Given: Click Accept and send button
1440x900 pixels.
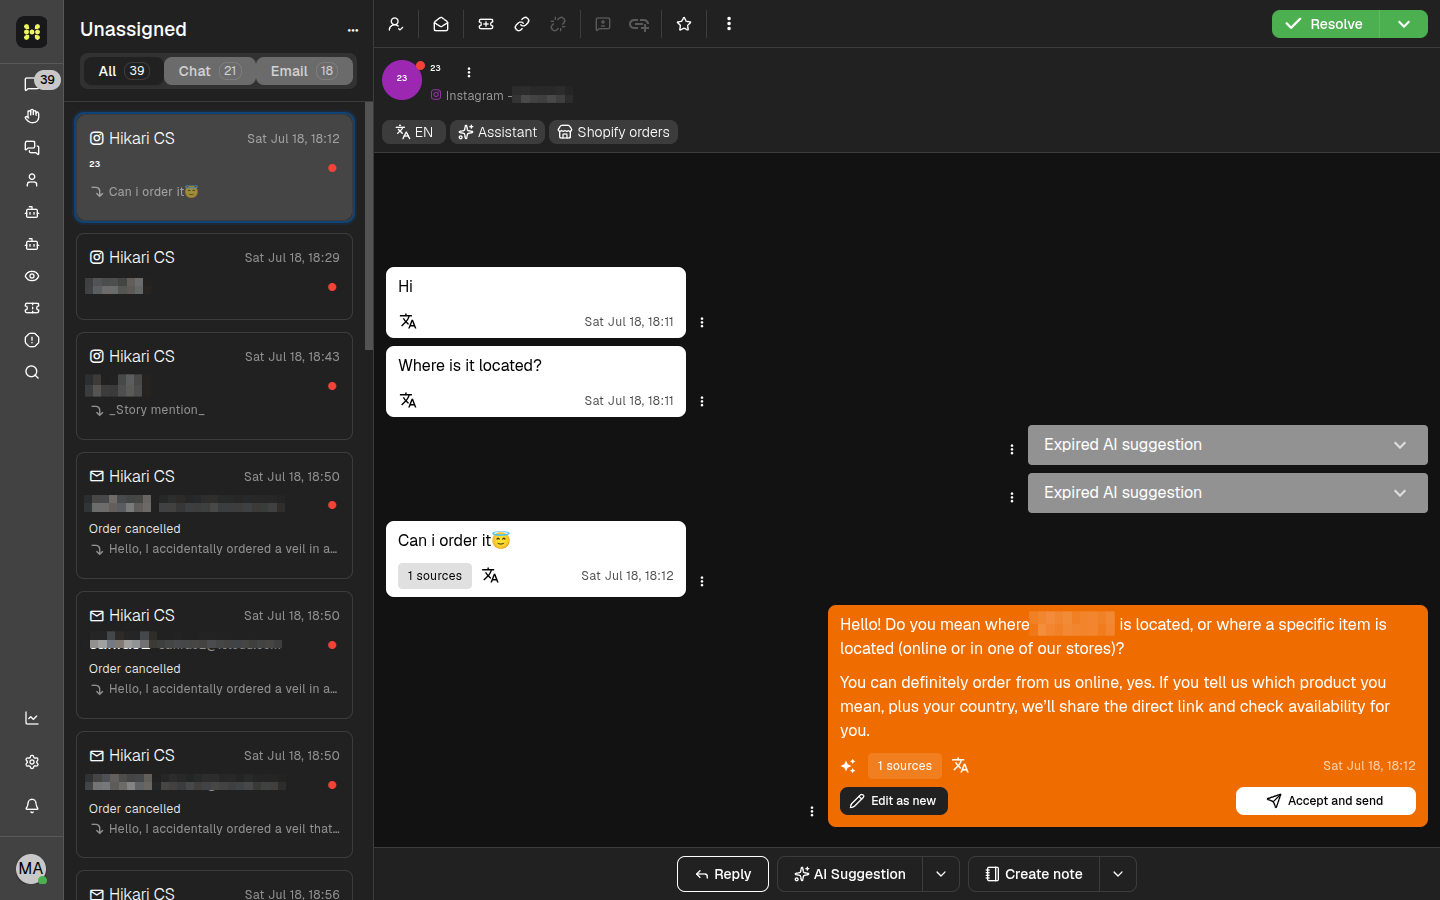Looking at the screenshot, I should click(1326, 801).
